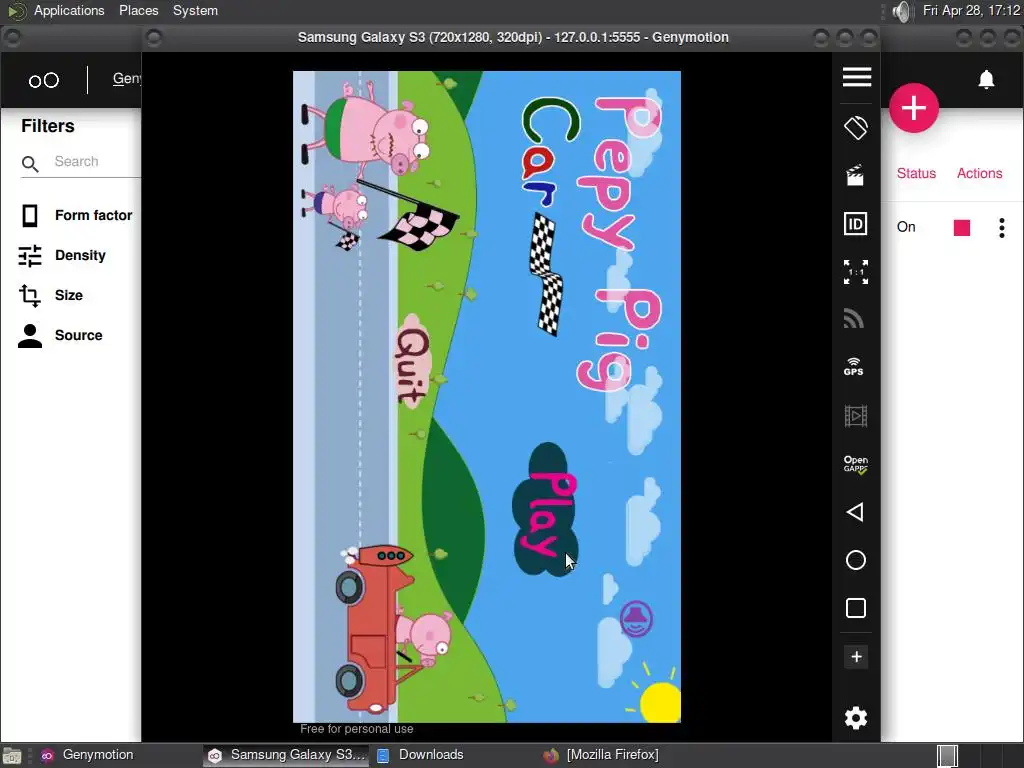
Task: Expand the Source filter
Action: 60,335
